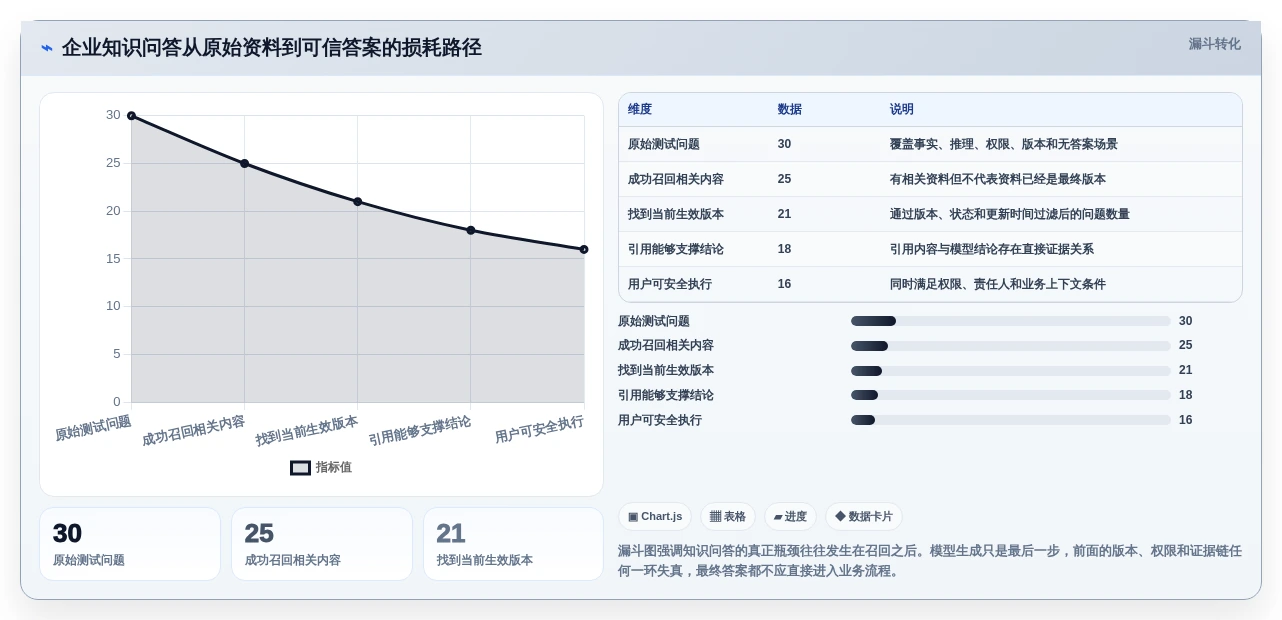The width and height of the screenshot is (1282, 620).
Task: Click progress list label 找到当前生效版本
Action: tap(666, 371)
